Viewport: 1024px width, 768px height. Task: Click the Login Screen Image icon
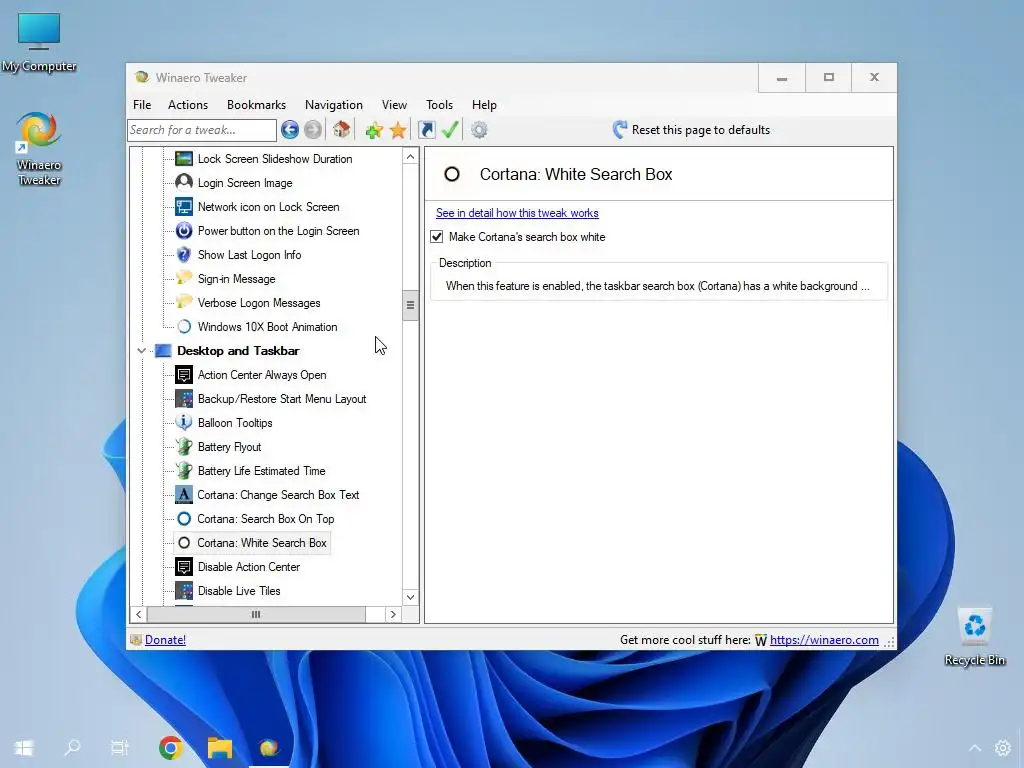pyautogui.click(x=184, y=183)
